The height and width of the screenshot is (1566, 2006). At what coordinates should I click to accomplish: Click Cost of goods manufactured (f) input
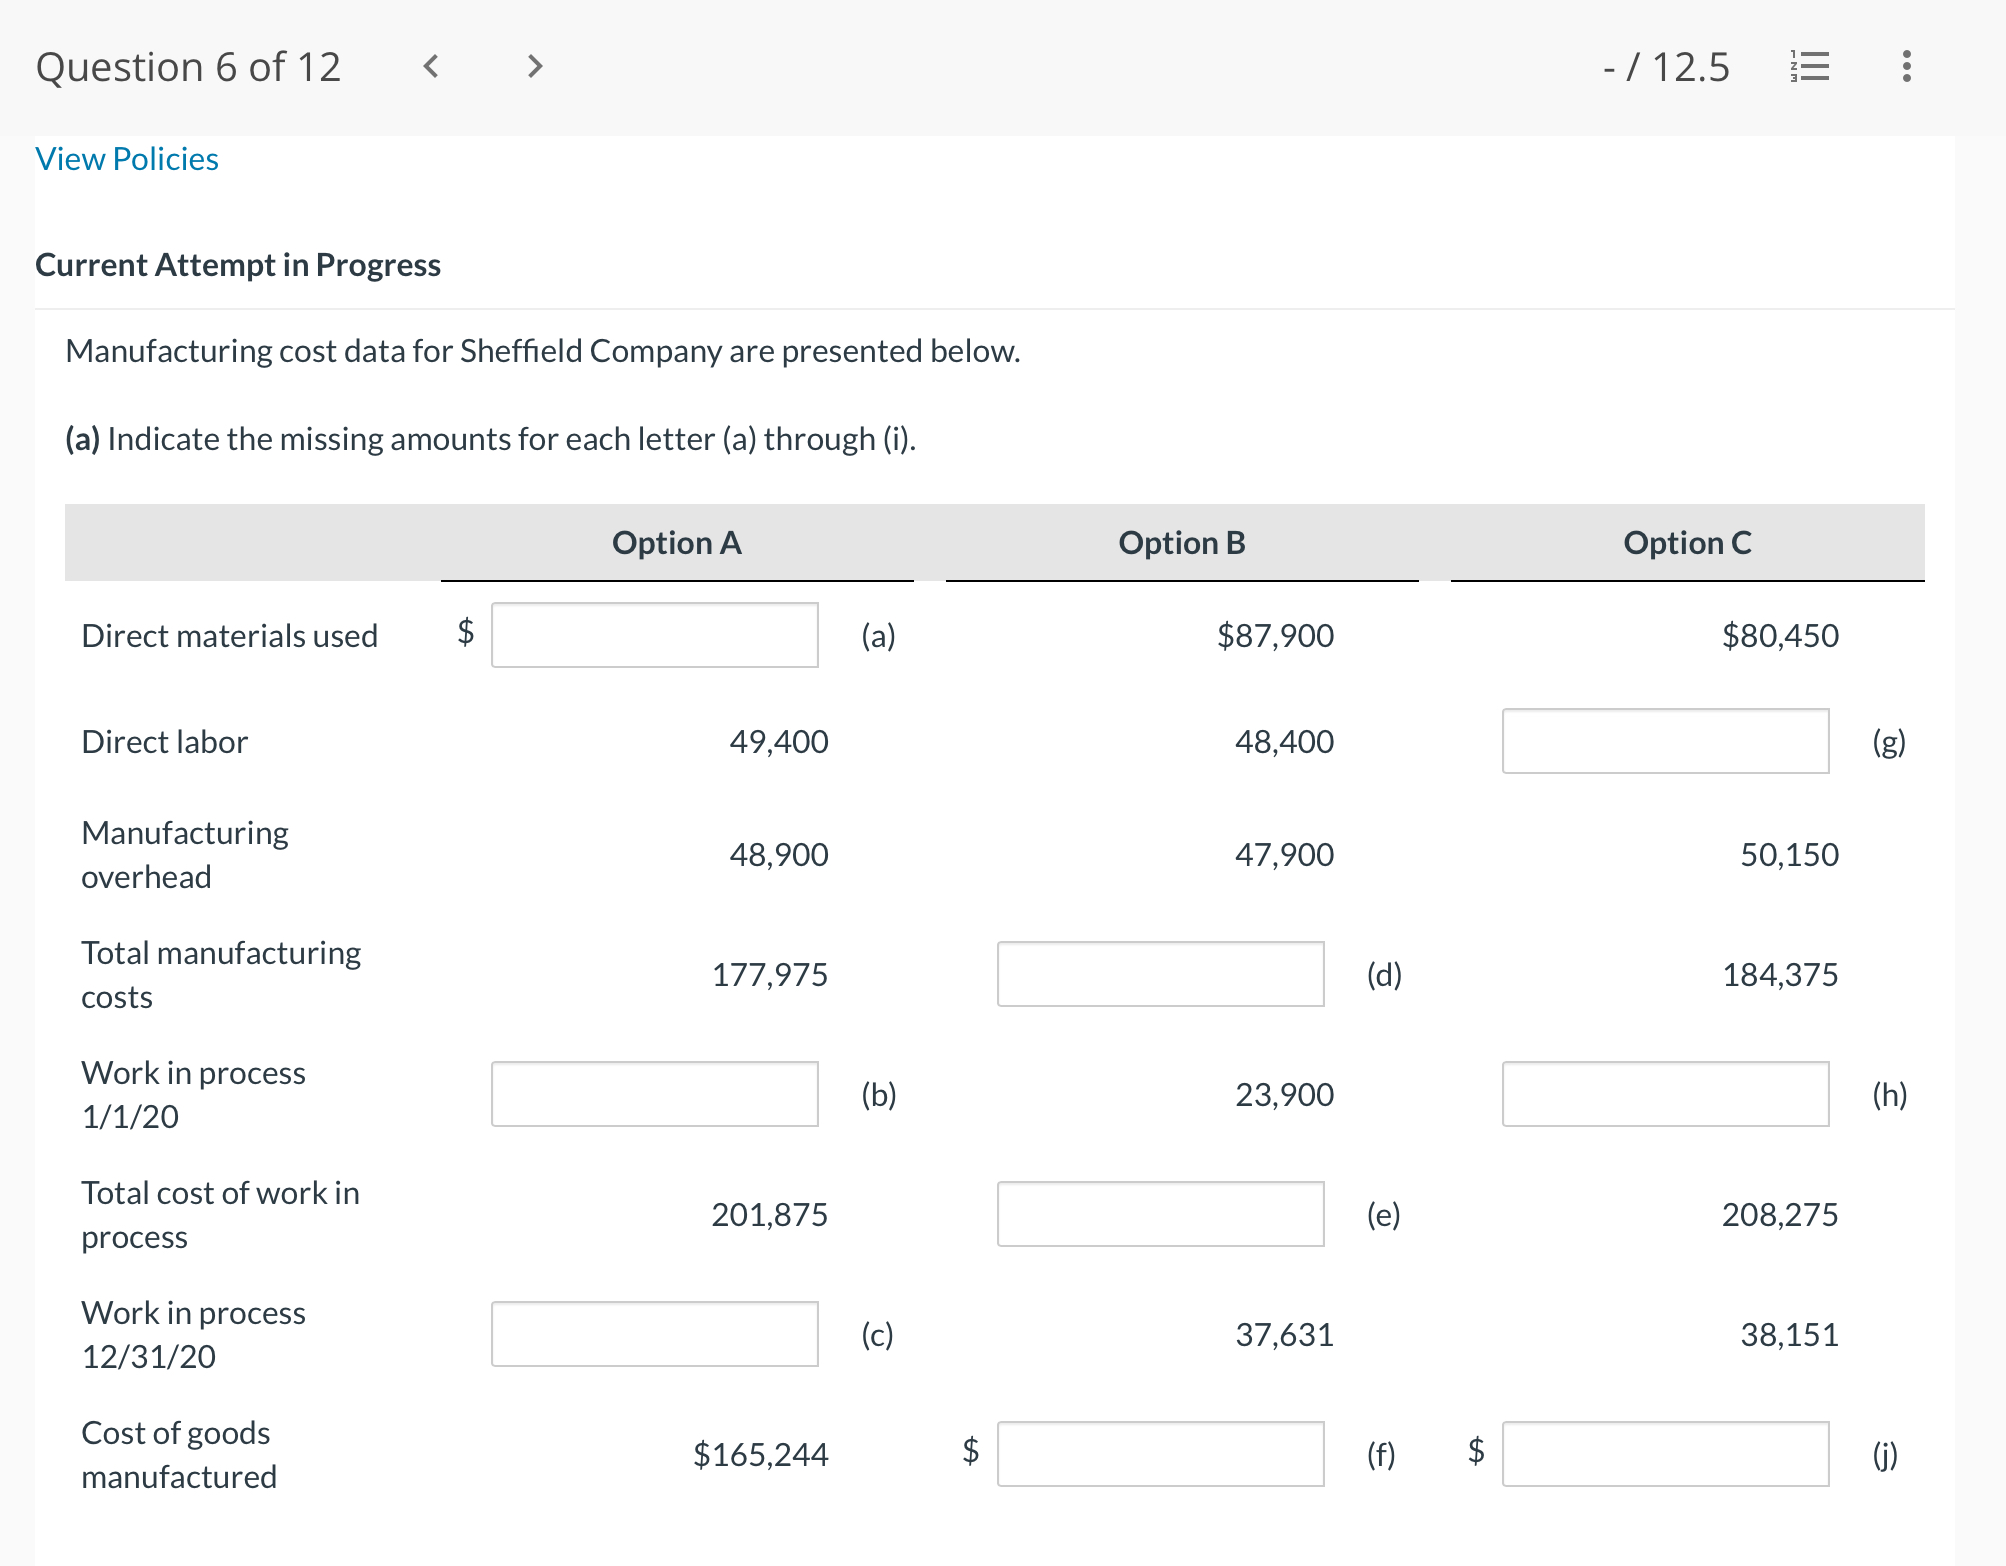click(1160, 1454)
